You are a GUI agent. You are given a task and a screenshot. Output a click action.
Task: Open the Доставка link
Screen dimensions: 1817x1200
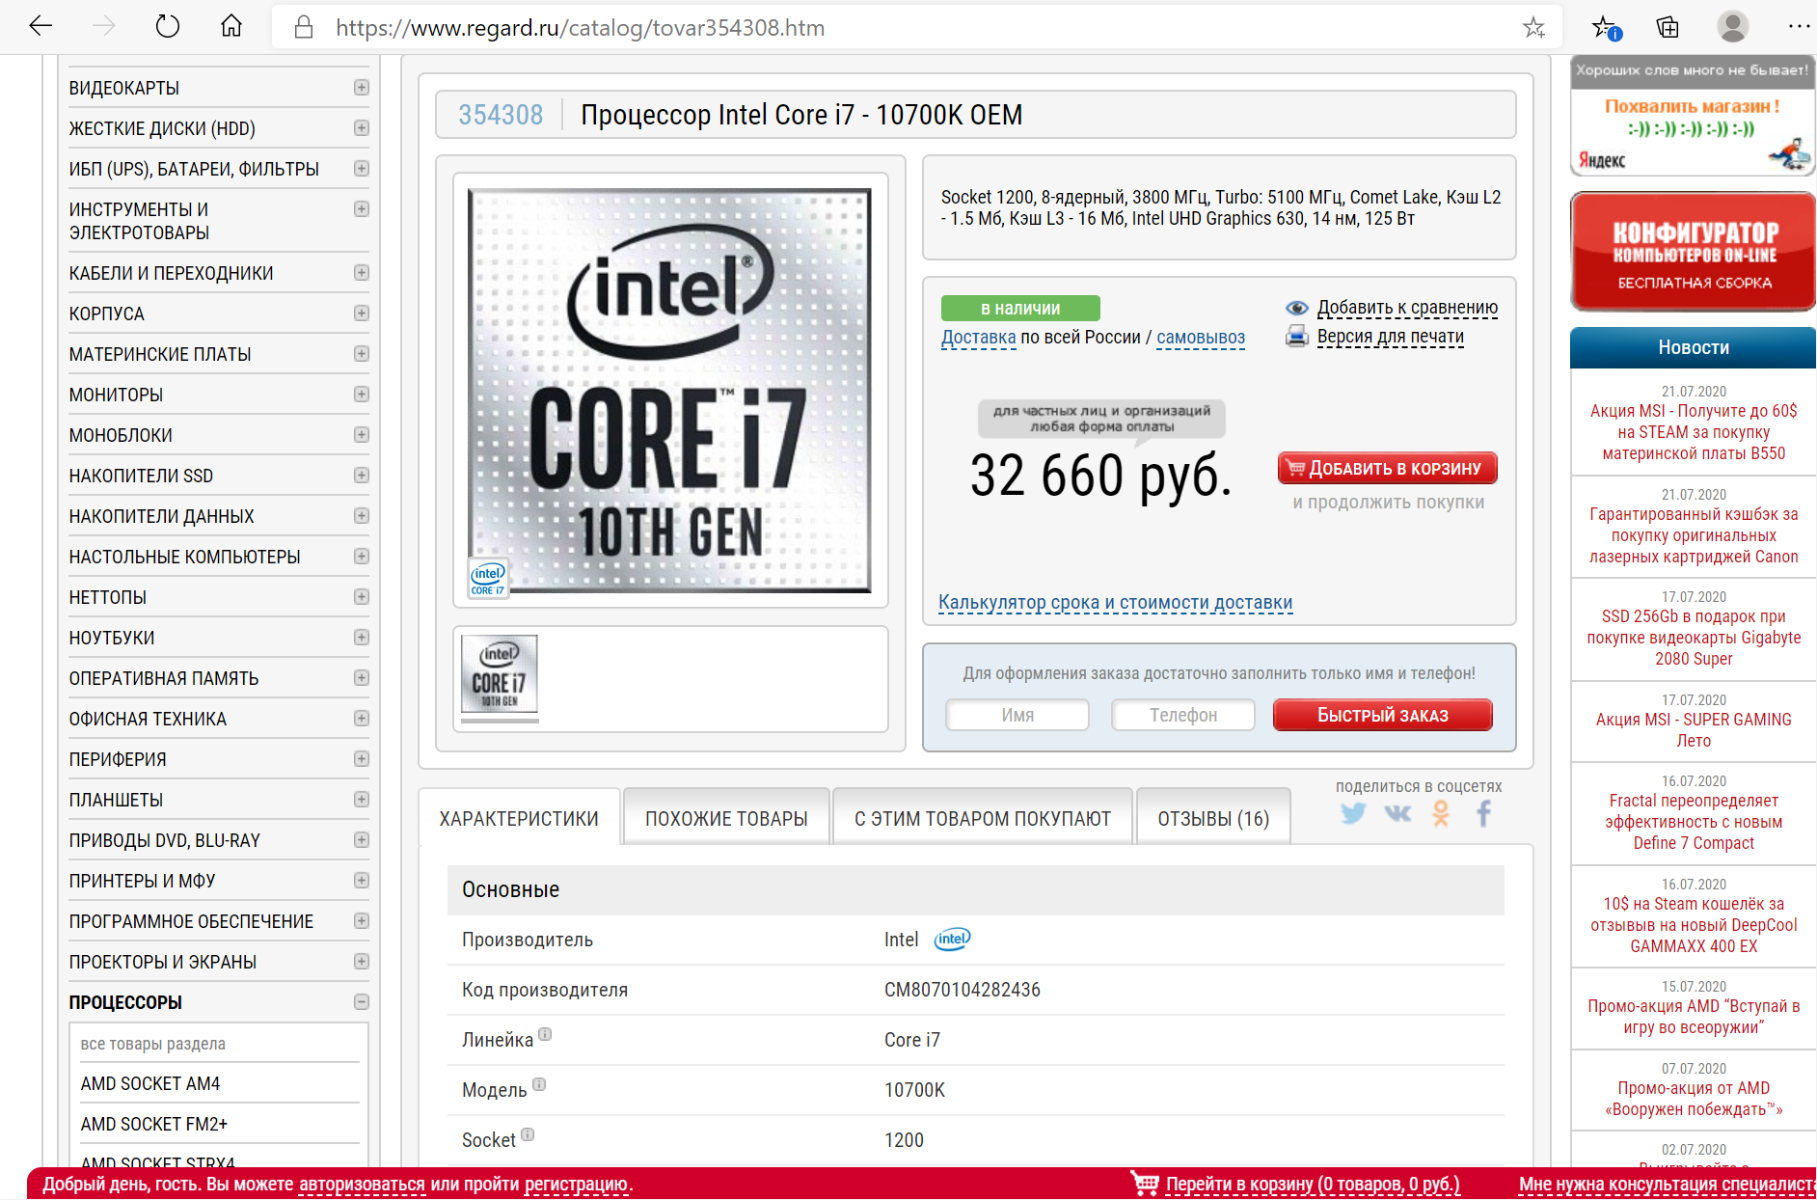tap(978, 337)
